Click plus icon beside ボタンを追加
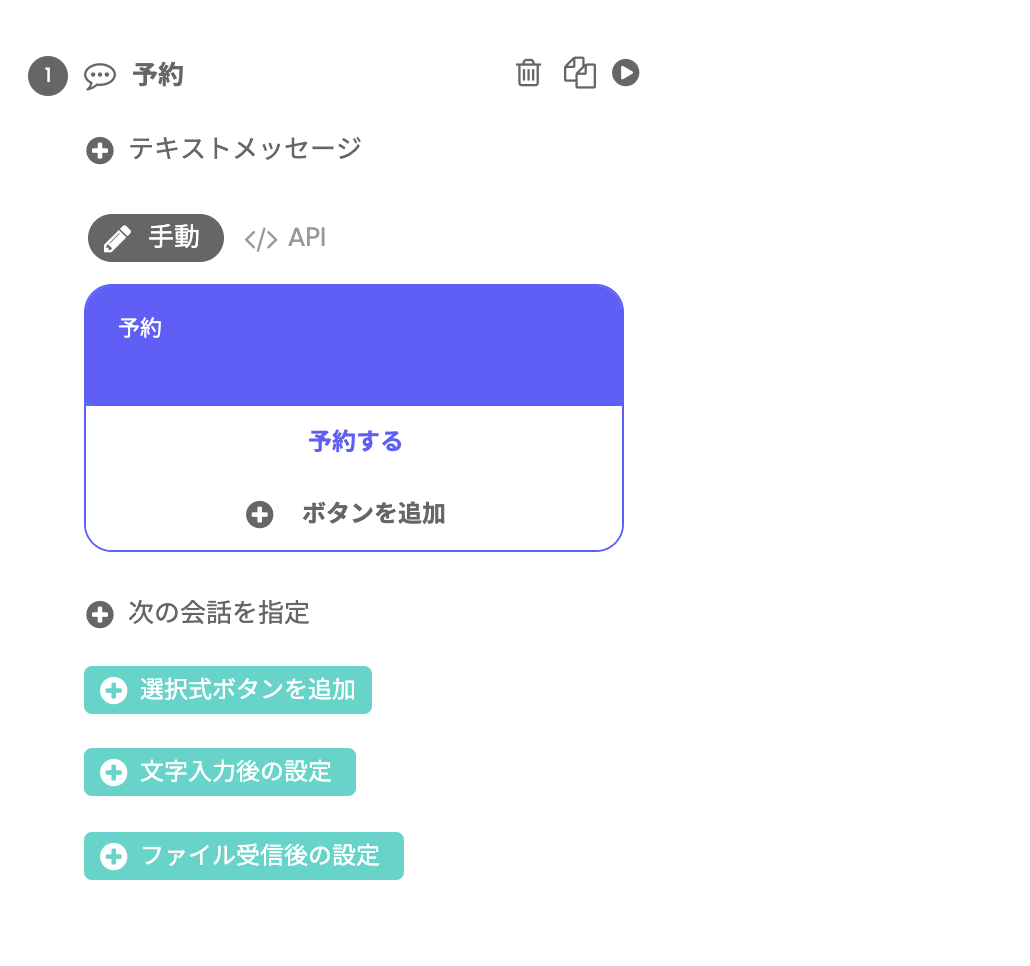1030x966 pixels. [x=259, y=514]
